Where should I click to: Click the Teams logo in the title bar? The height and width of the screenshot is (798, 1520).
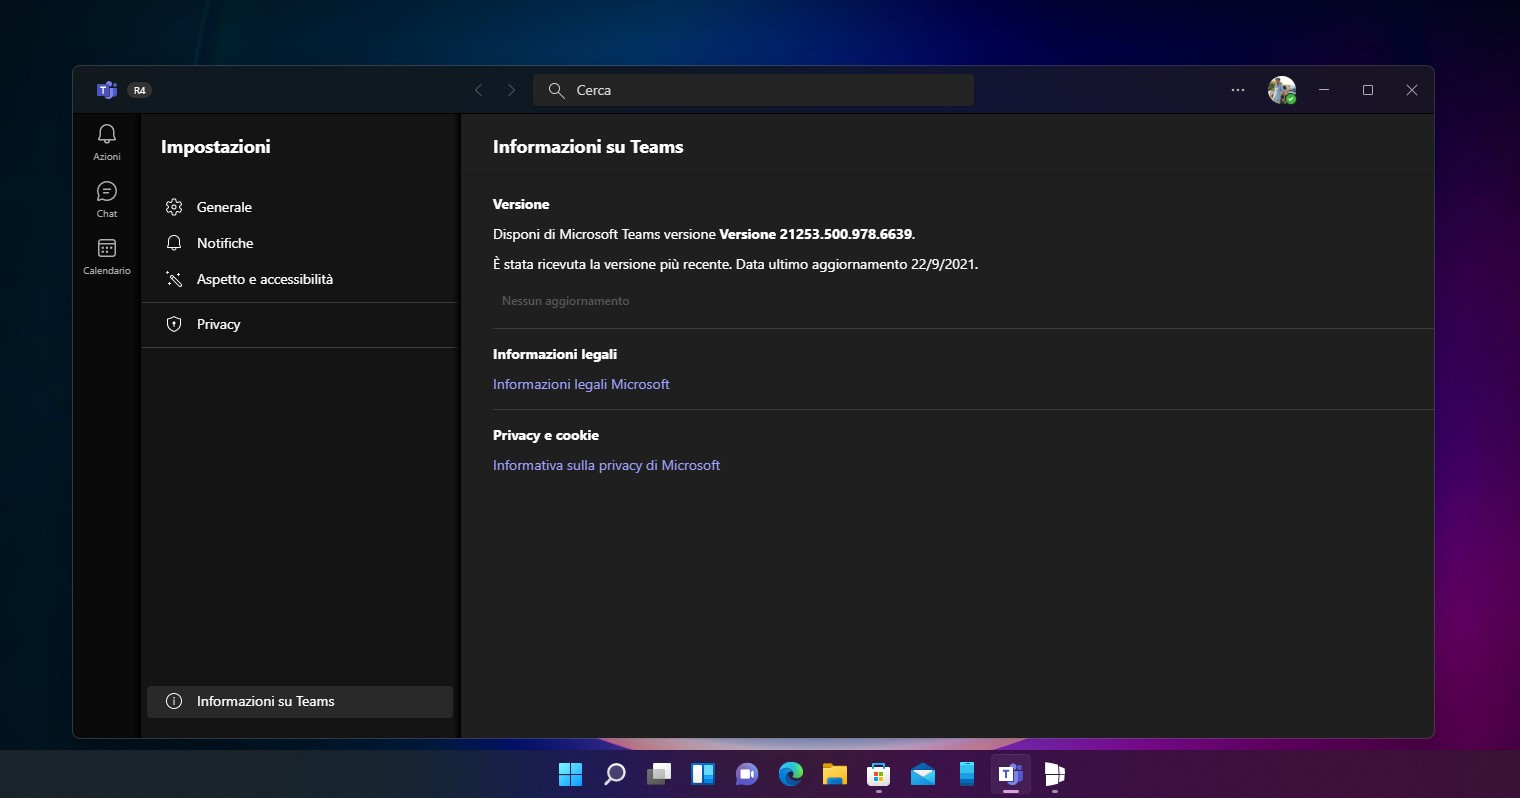click(107, 90)
